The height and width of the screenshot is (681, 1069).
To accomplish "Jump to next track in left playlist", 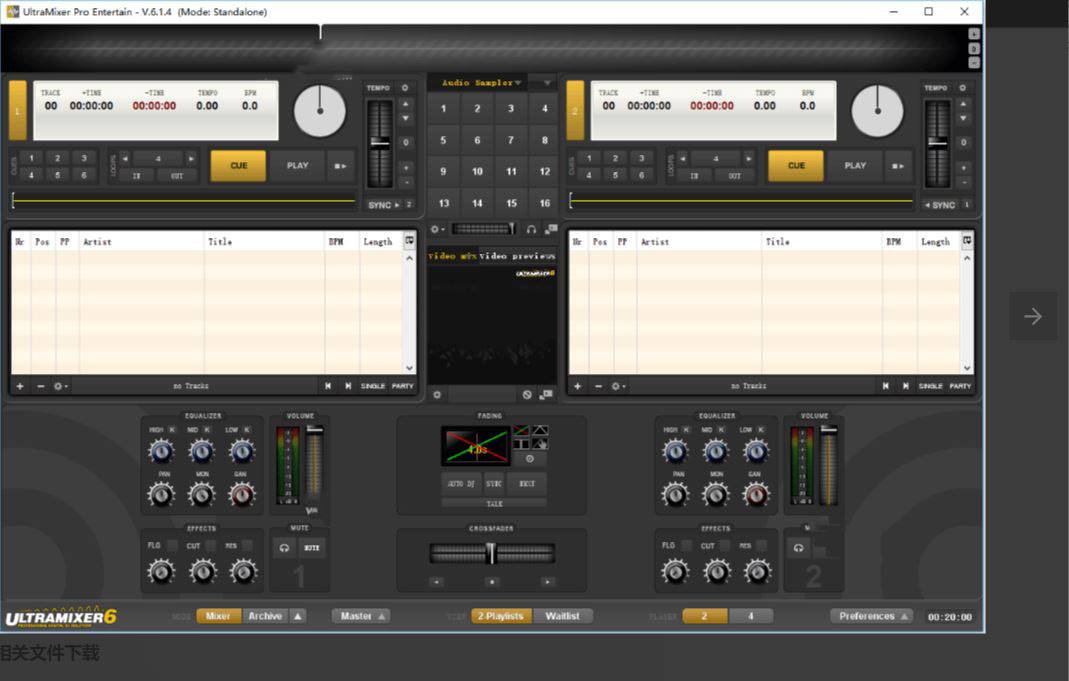I will [348, 387].
